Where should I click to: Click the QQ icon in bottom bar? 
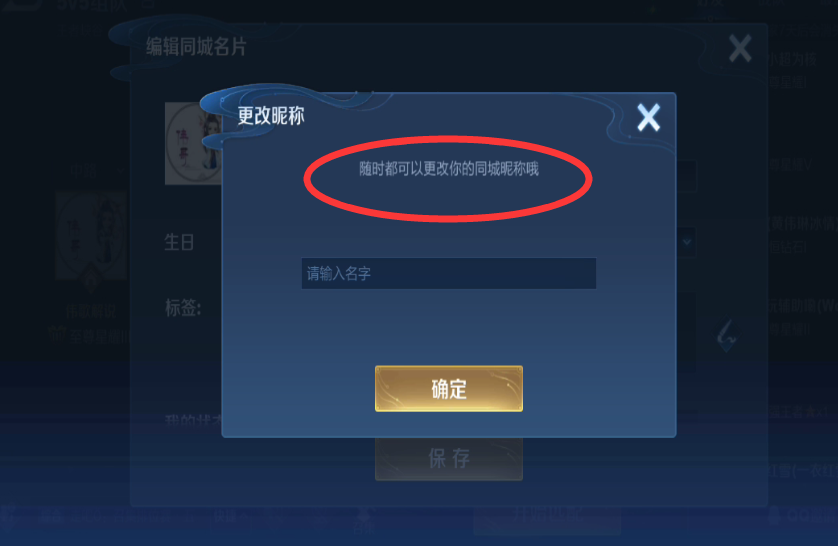[774, 516]
